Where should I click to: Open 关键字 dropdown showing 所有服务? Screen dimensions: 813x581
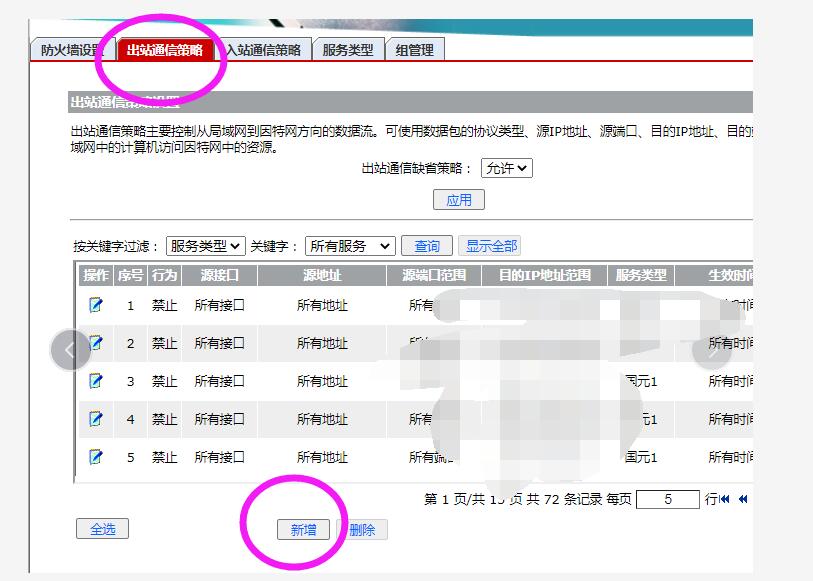[350, 246]
